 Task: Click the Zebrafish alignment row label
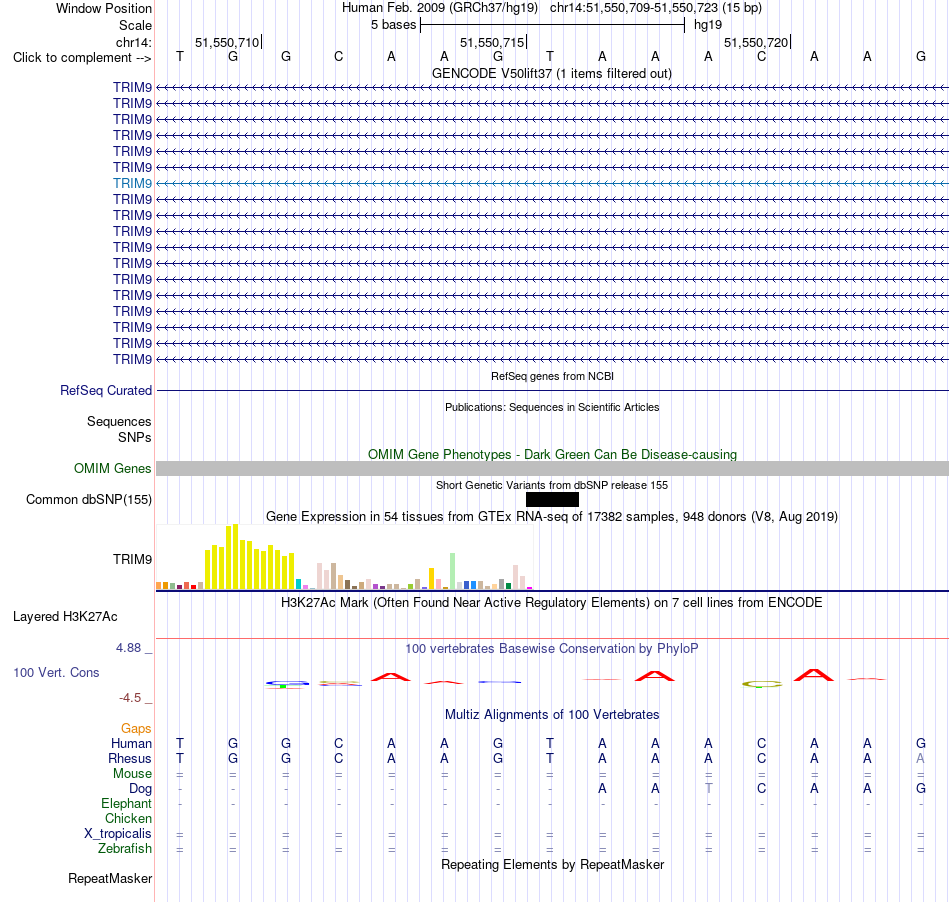[125, 849]
